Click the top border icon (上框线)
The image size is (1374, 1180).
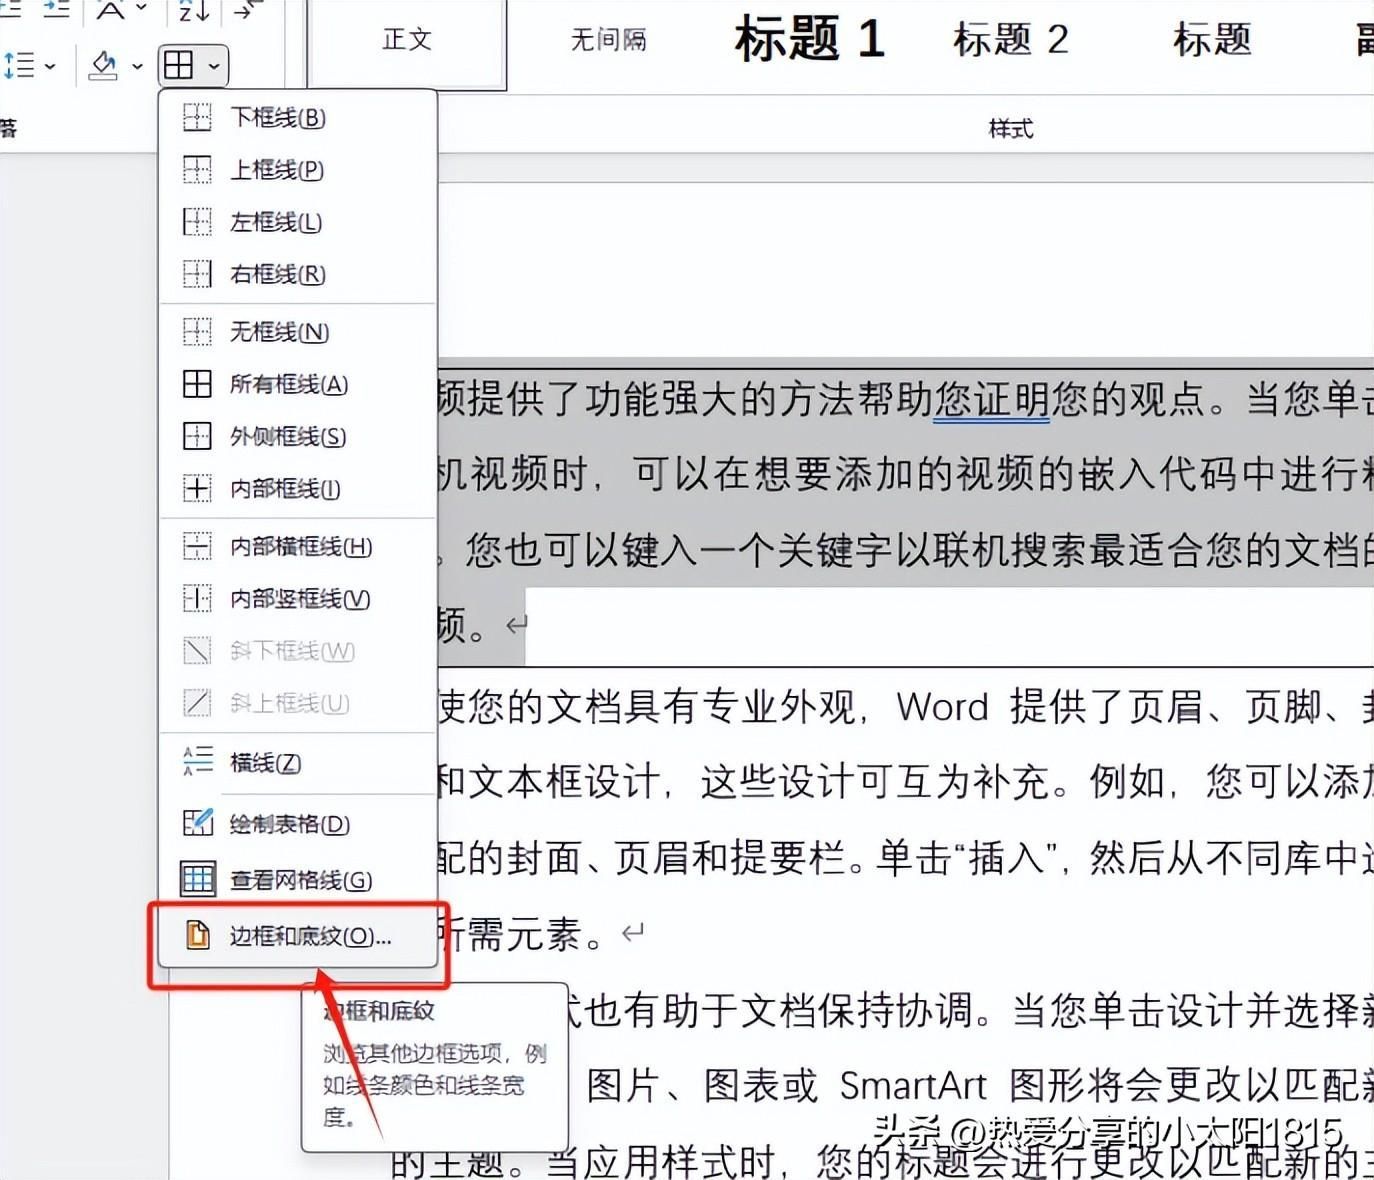tap(197, 170)
